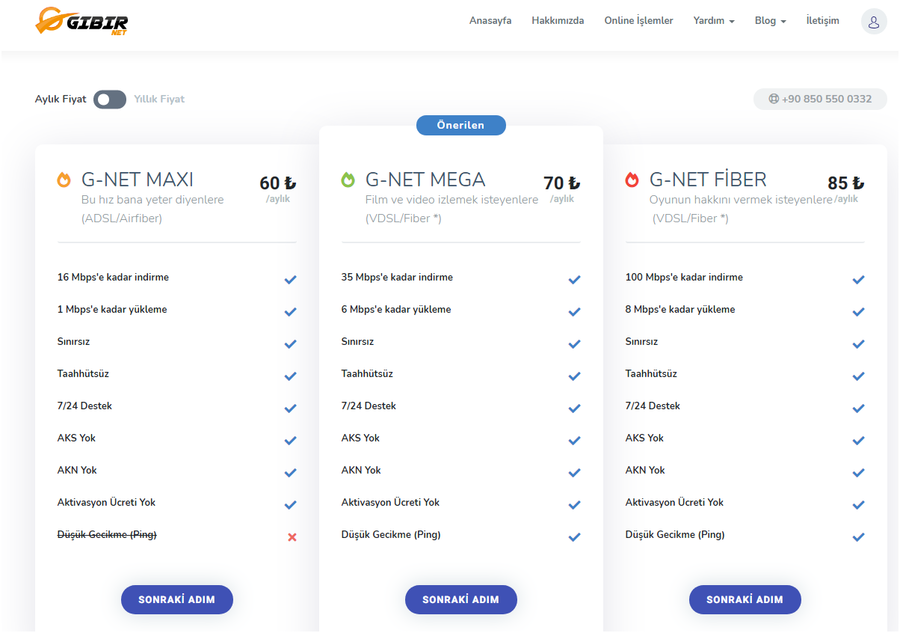Click checkmark for 35 Mbps'e kadar indirme

click(575, 279)
